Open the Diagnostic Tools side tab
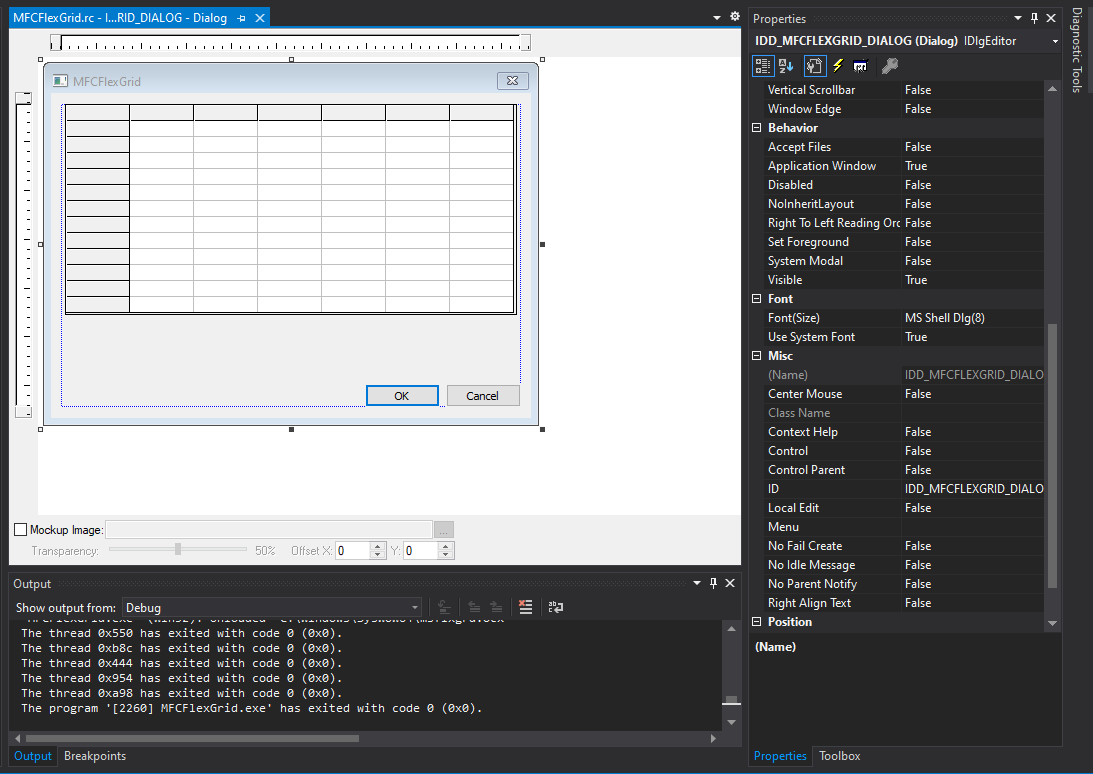This screenshot has height=774, width=1093. click(1076, 50)
